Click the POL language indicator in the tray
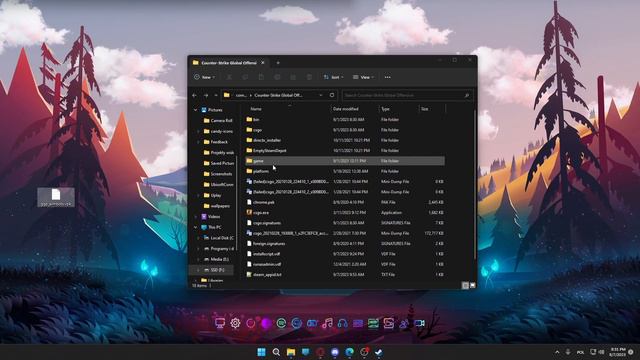The width and height of the screenshot is (640, 360). point(580,352)
